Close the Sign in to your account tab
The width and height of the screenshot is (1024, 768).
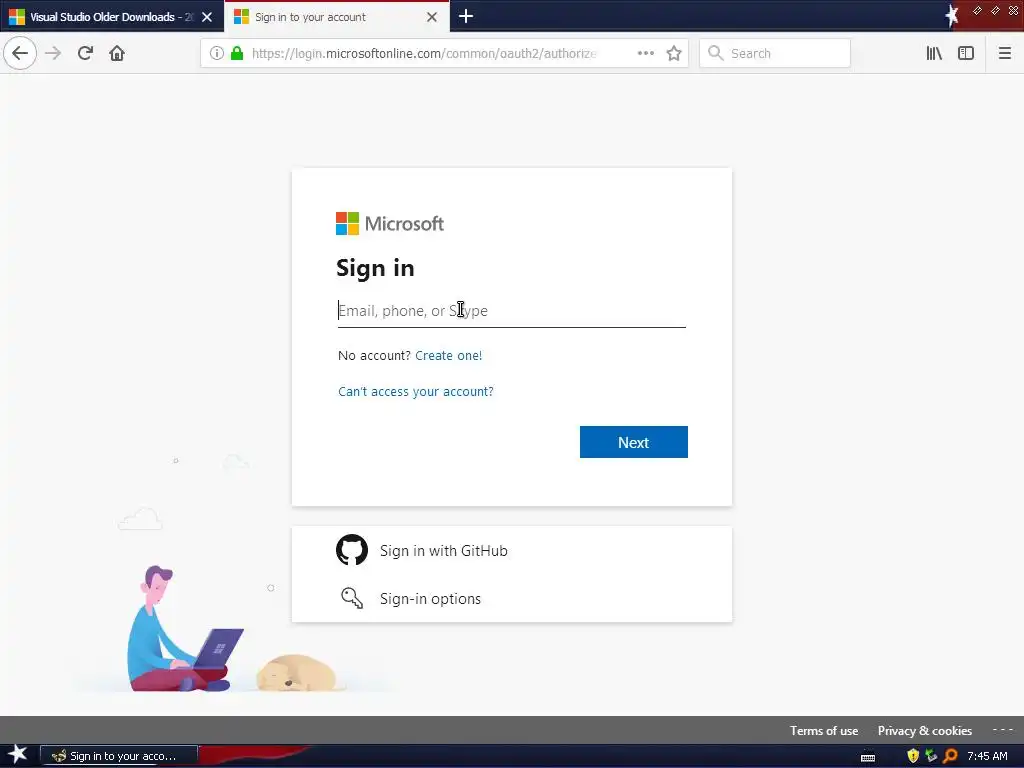(432, 17)
